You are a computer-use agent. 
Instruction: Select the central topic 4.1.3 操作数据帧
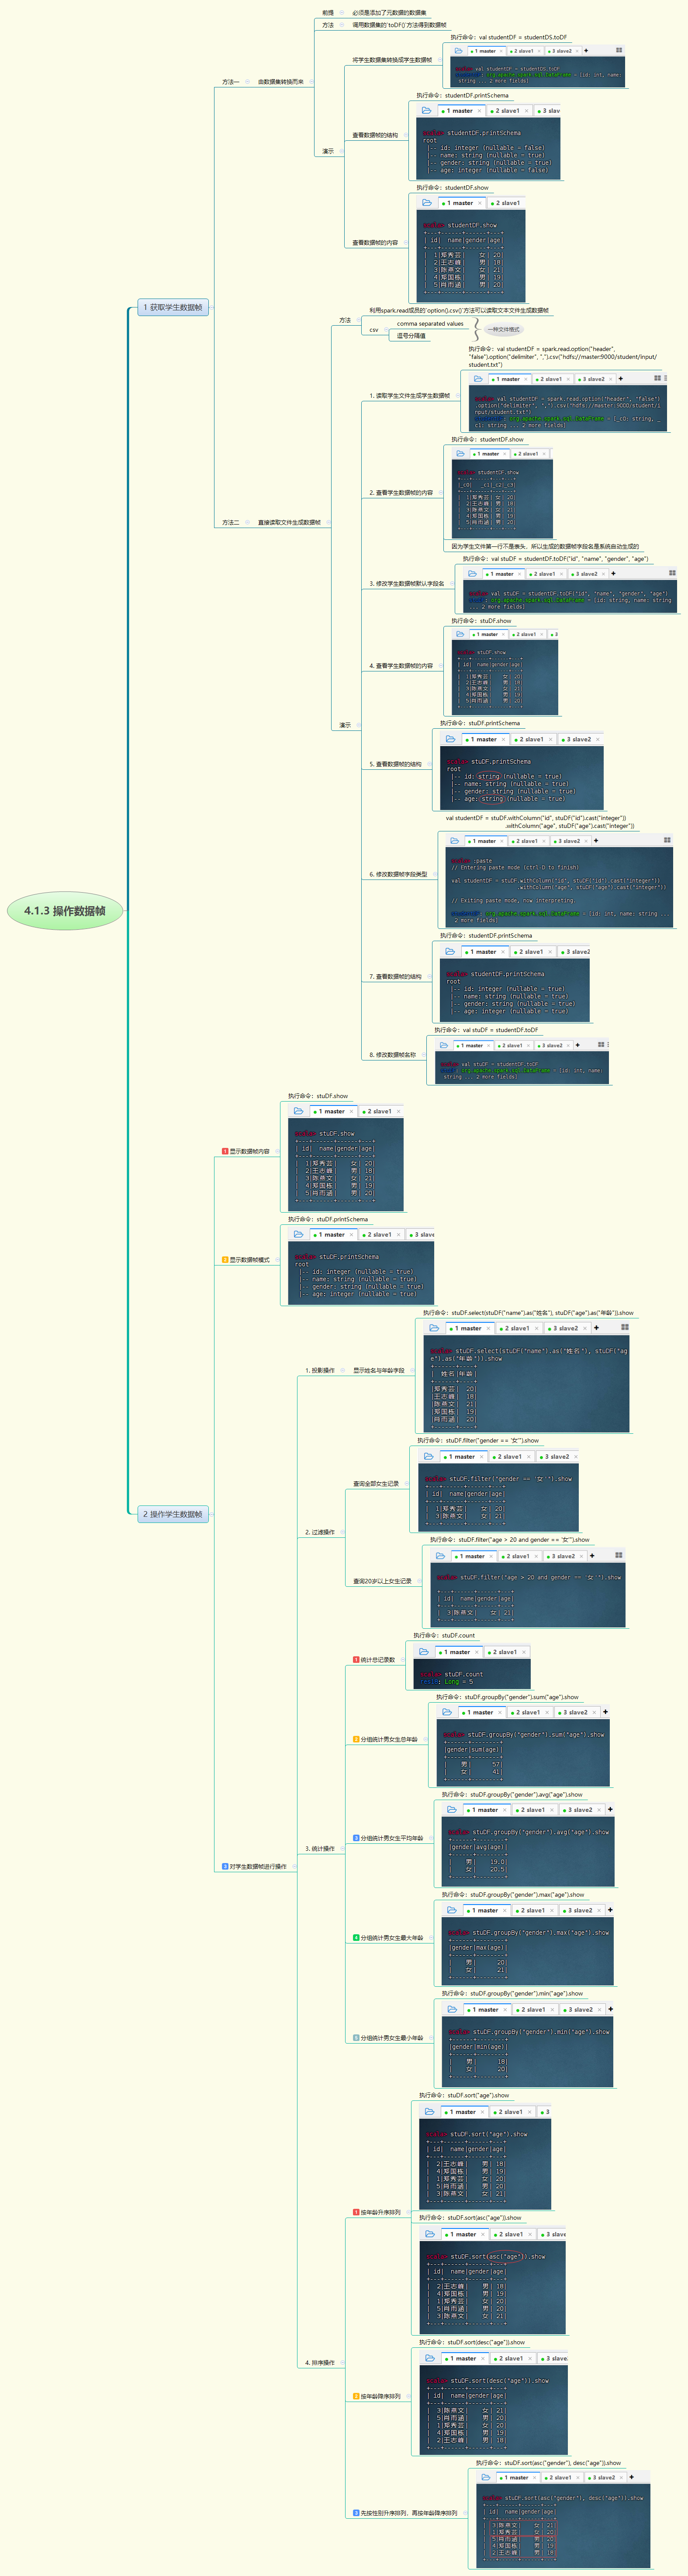tap(65, 911)
